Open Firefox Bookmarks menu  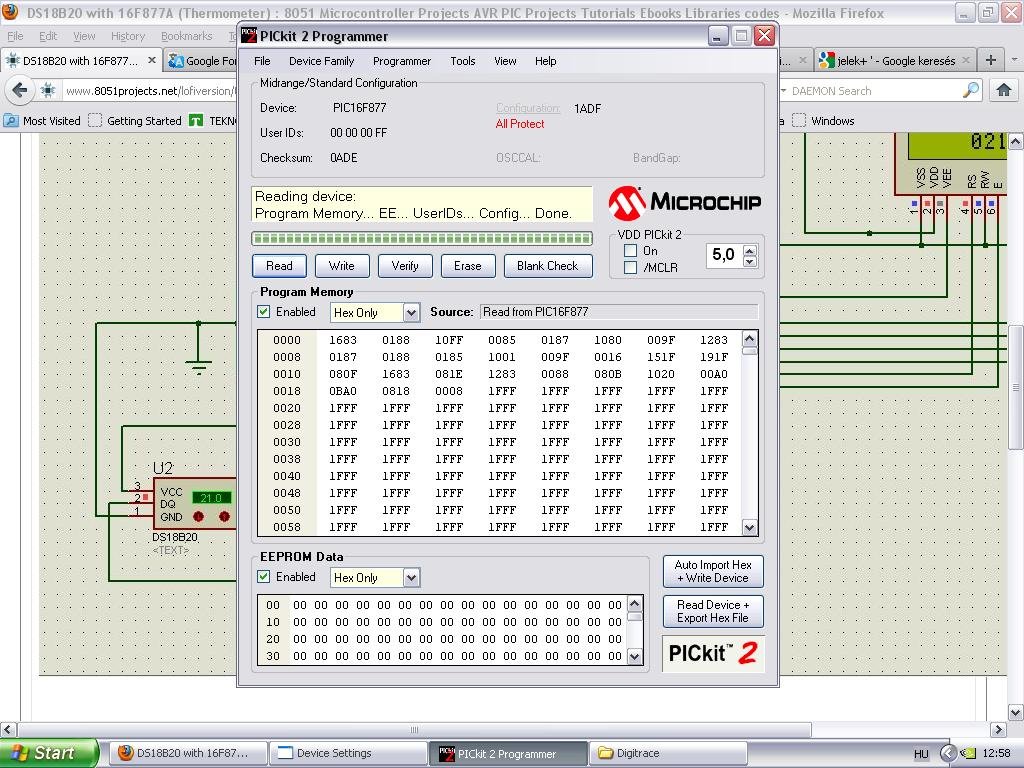(187, 36)
